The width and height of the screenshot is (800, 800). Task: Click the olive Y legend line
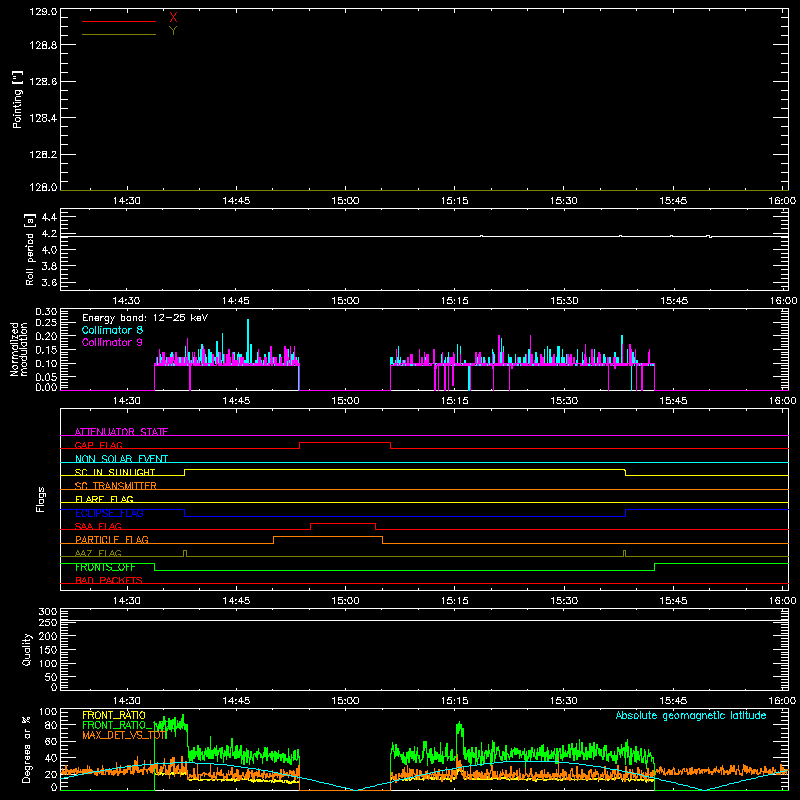pyautogui.click(x=119, y=34)
